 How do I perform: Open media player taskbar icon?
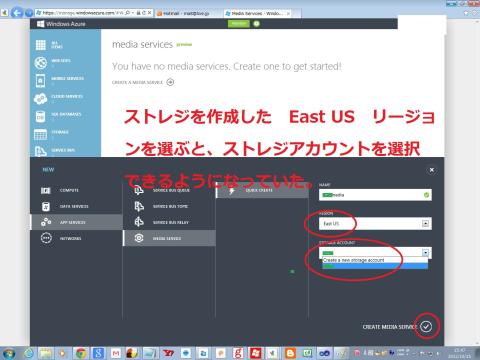click(x=63, y=353)
